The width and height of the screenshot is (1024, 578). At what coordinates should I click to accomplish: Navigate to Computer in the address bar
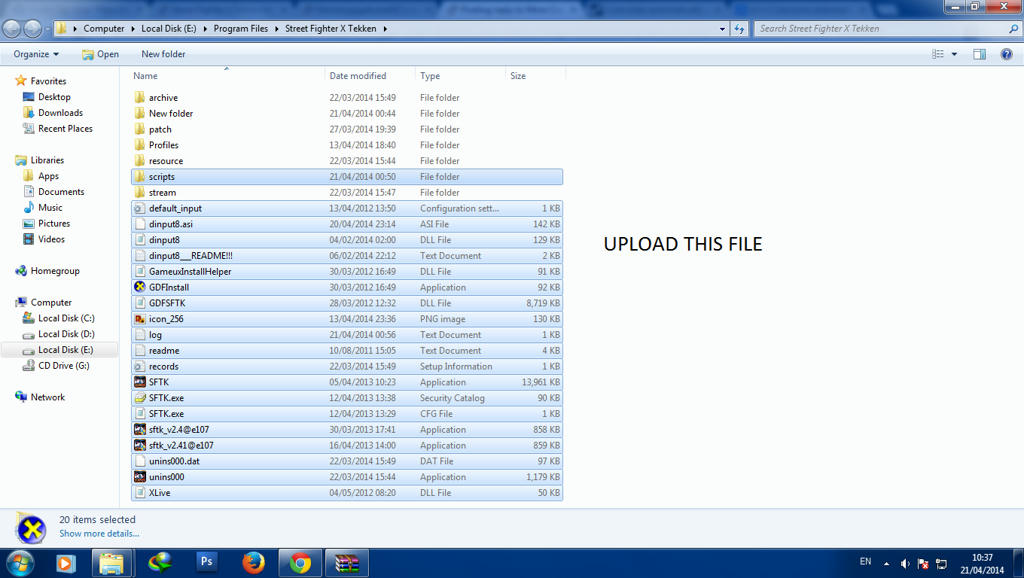104,29
